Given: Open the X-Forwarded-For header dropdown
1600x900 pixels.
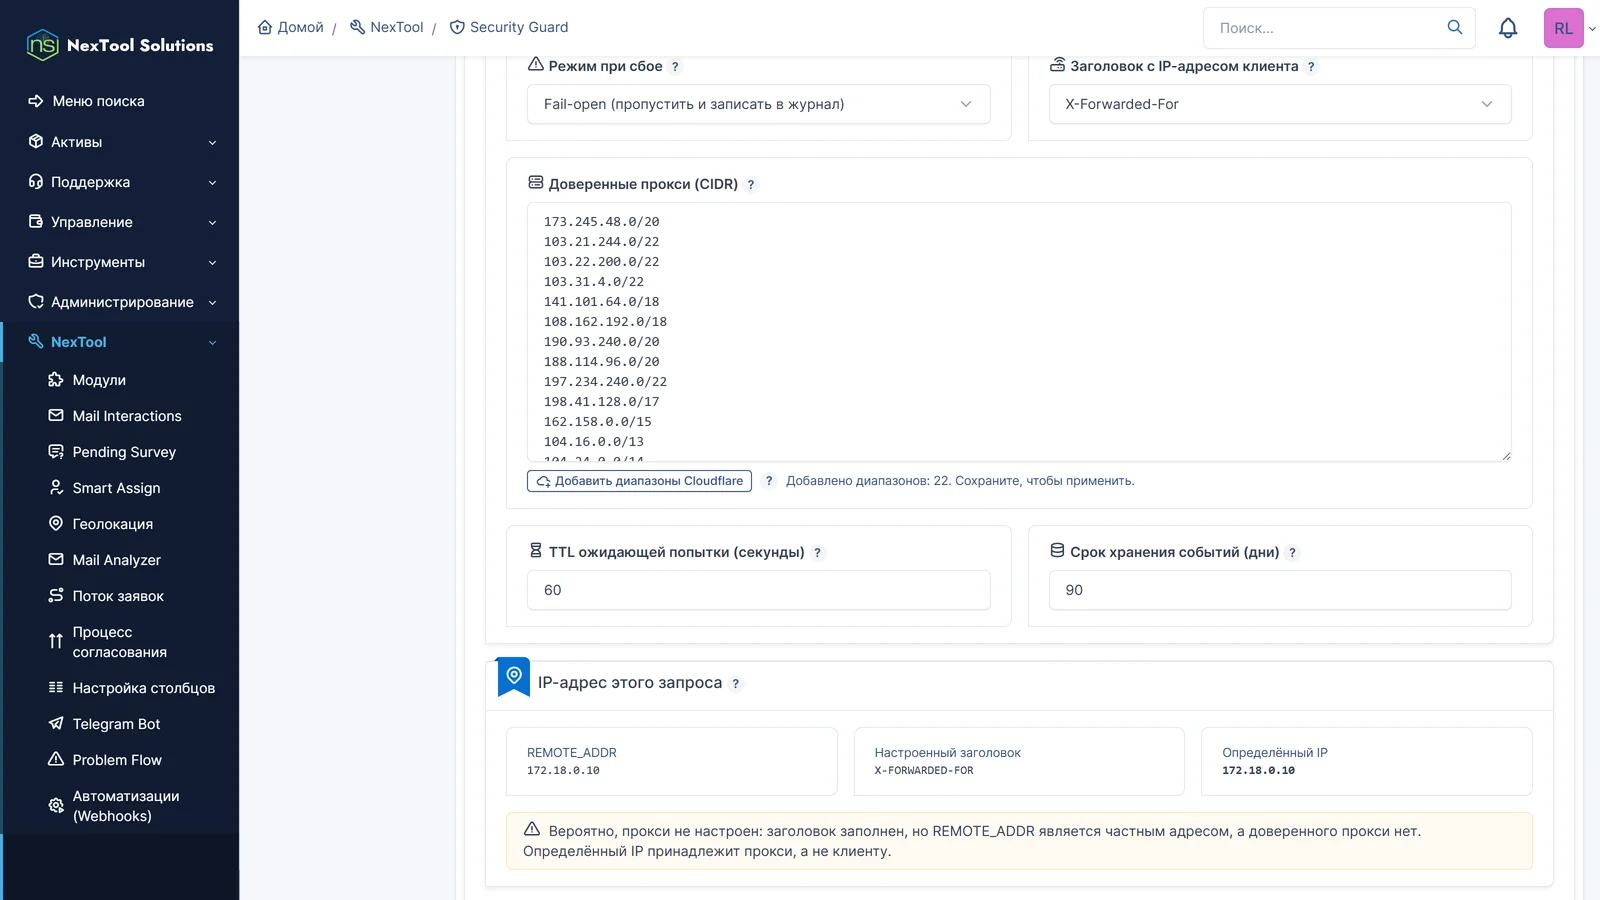Looking at the screenshot, I should tap(1279, 104).
